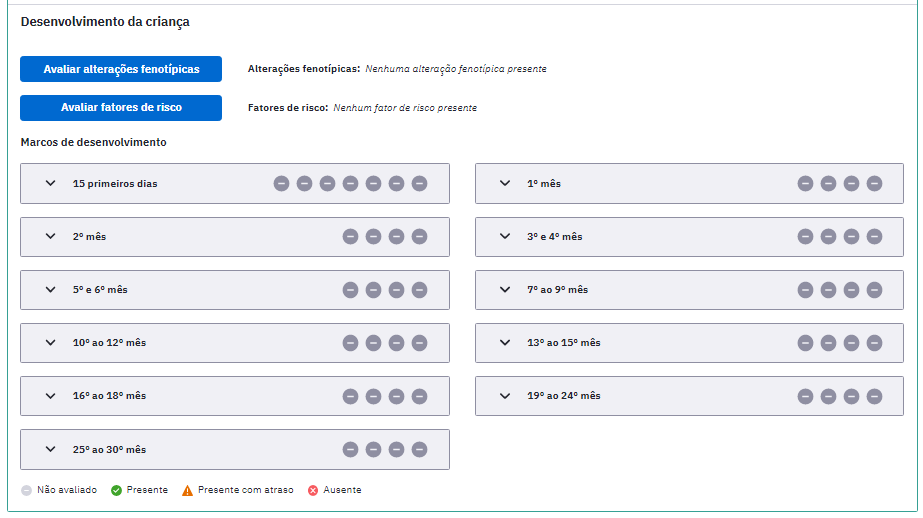Expand the 15 primeiros dias section
This screenshot has height=518, width=923.
click(51, 183)
